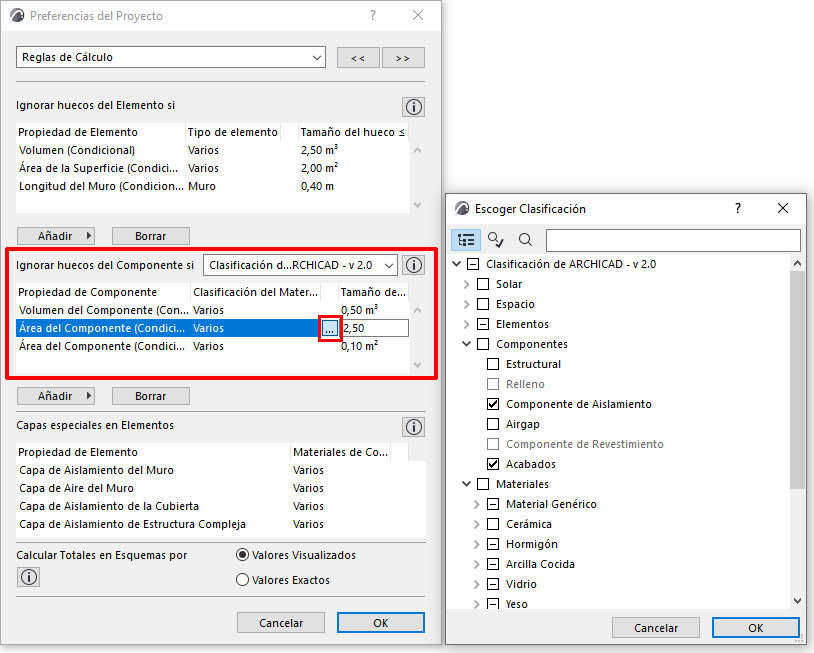Select Capa de Aire del Muro row
814x653 pixels.
point(221,488)
